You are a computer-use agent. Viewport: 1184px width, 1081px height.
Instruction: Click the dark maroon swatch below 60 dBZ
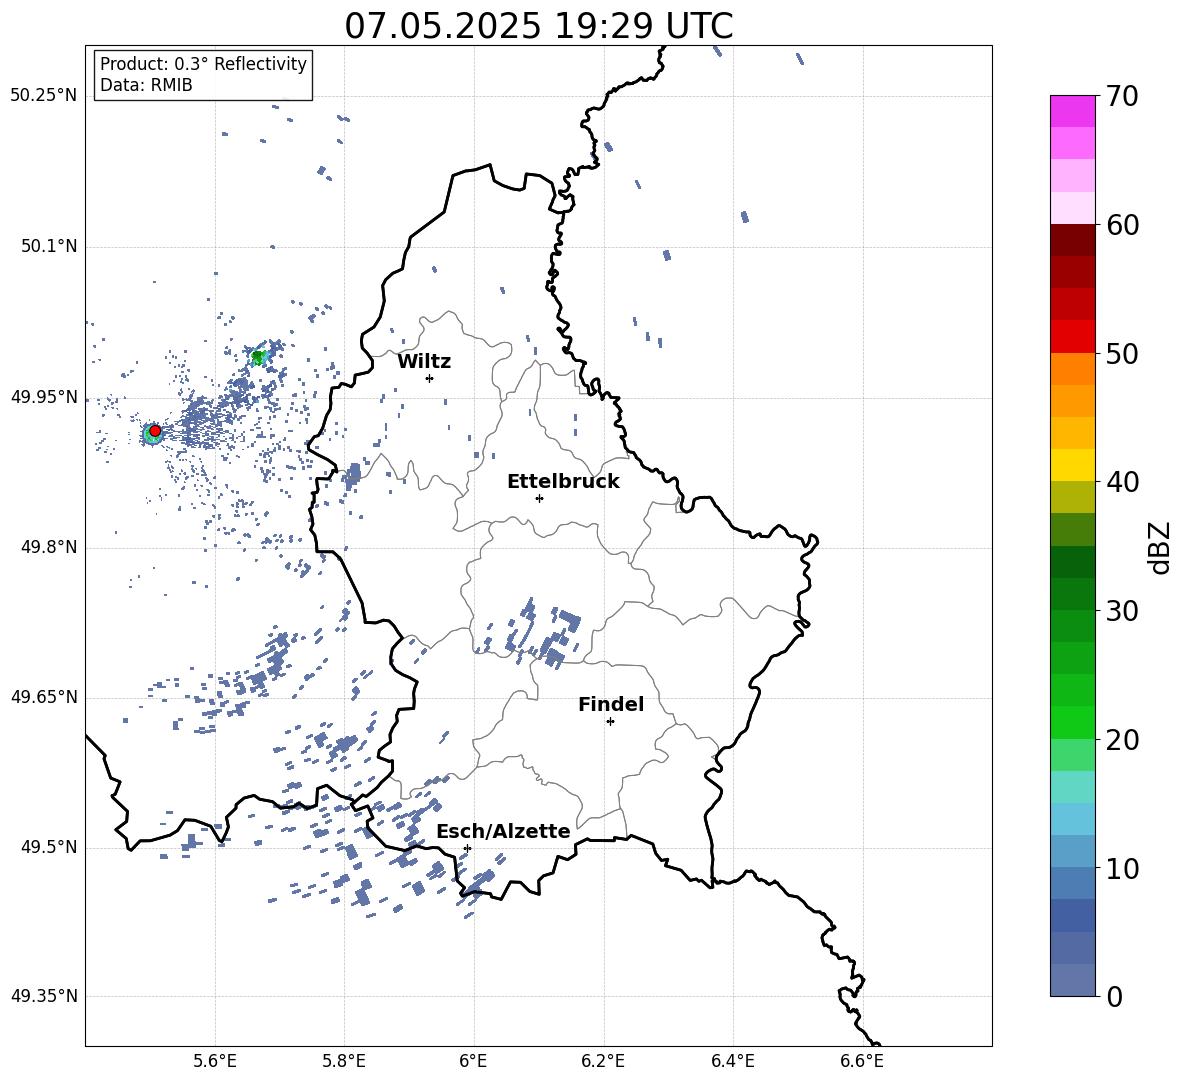(1072, 241)
